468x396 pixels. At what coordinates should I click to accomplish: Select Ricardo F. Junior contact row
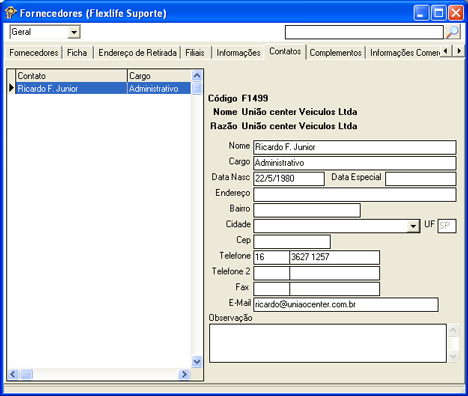point(99,88)
